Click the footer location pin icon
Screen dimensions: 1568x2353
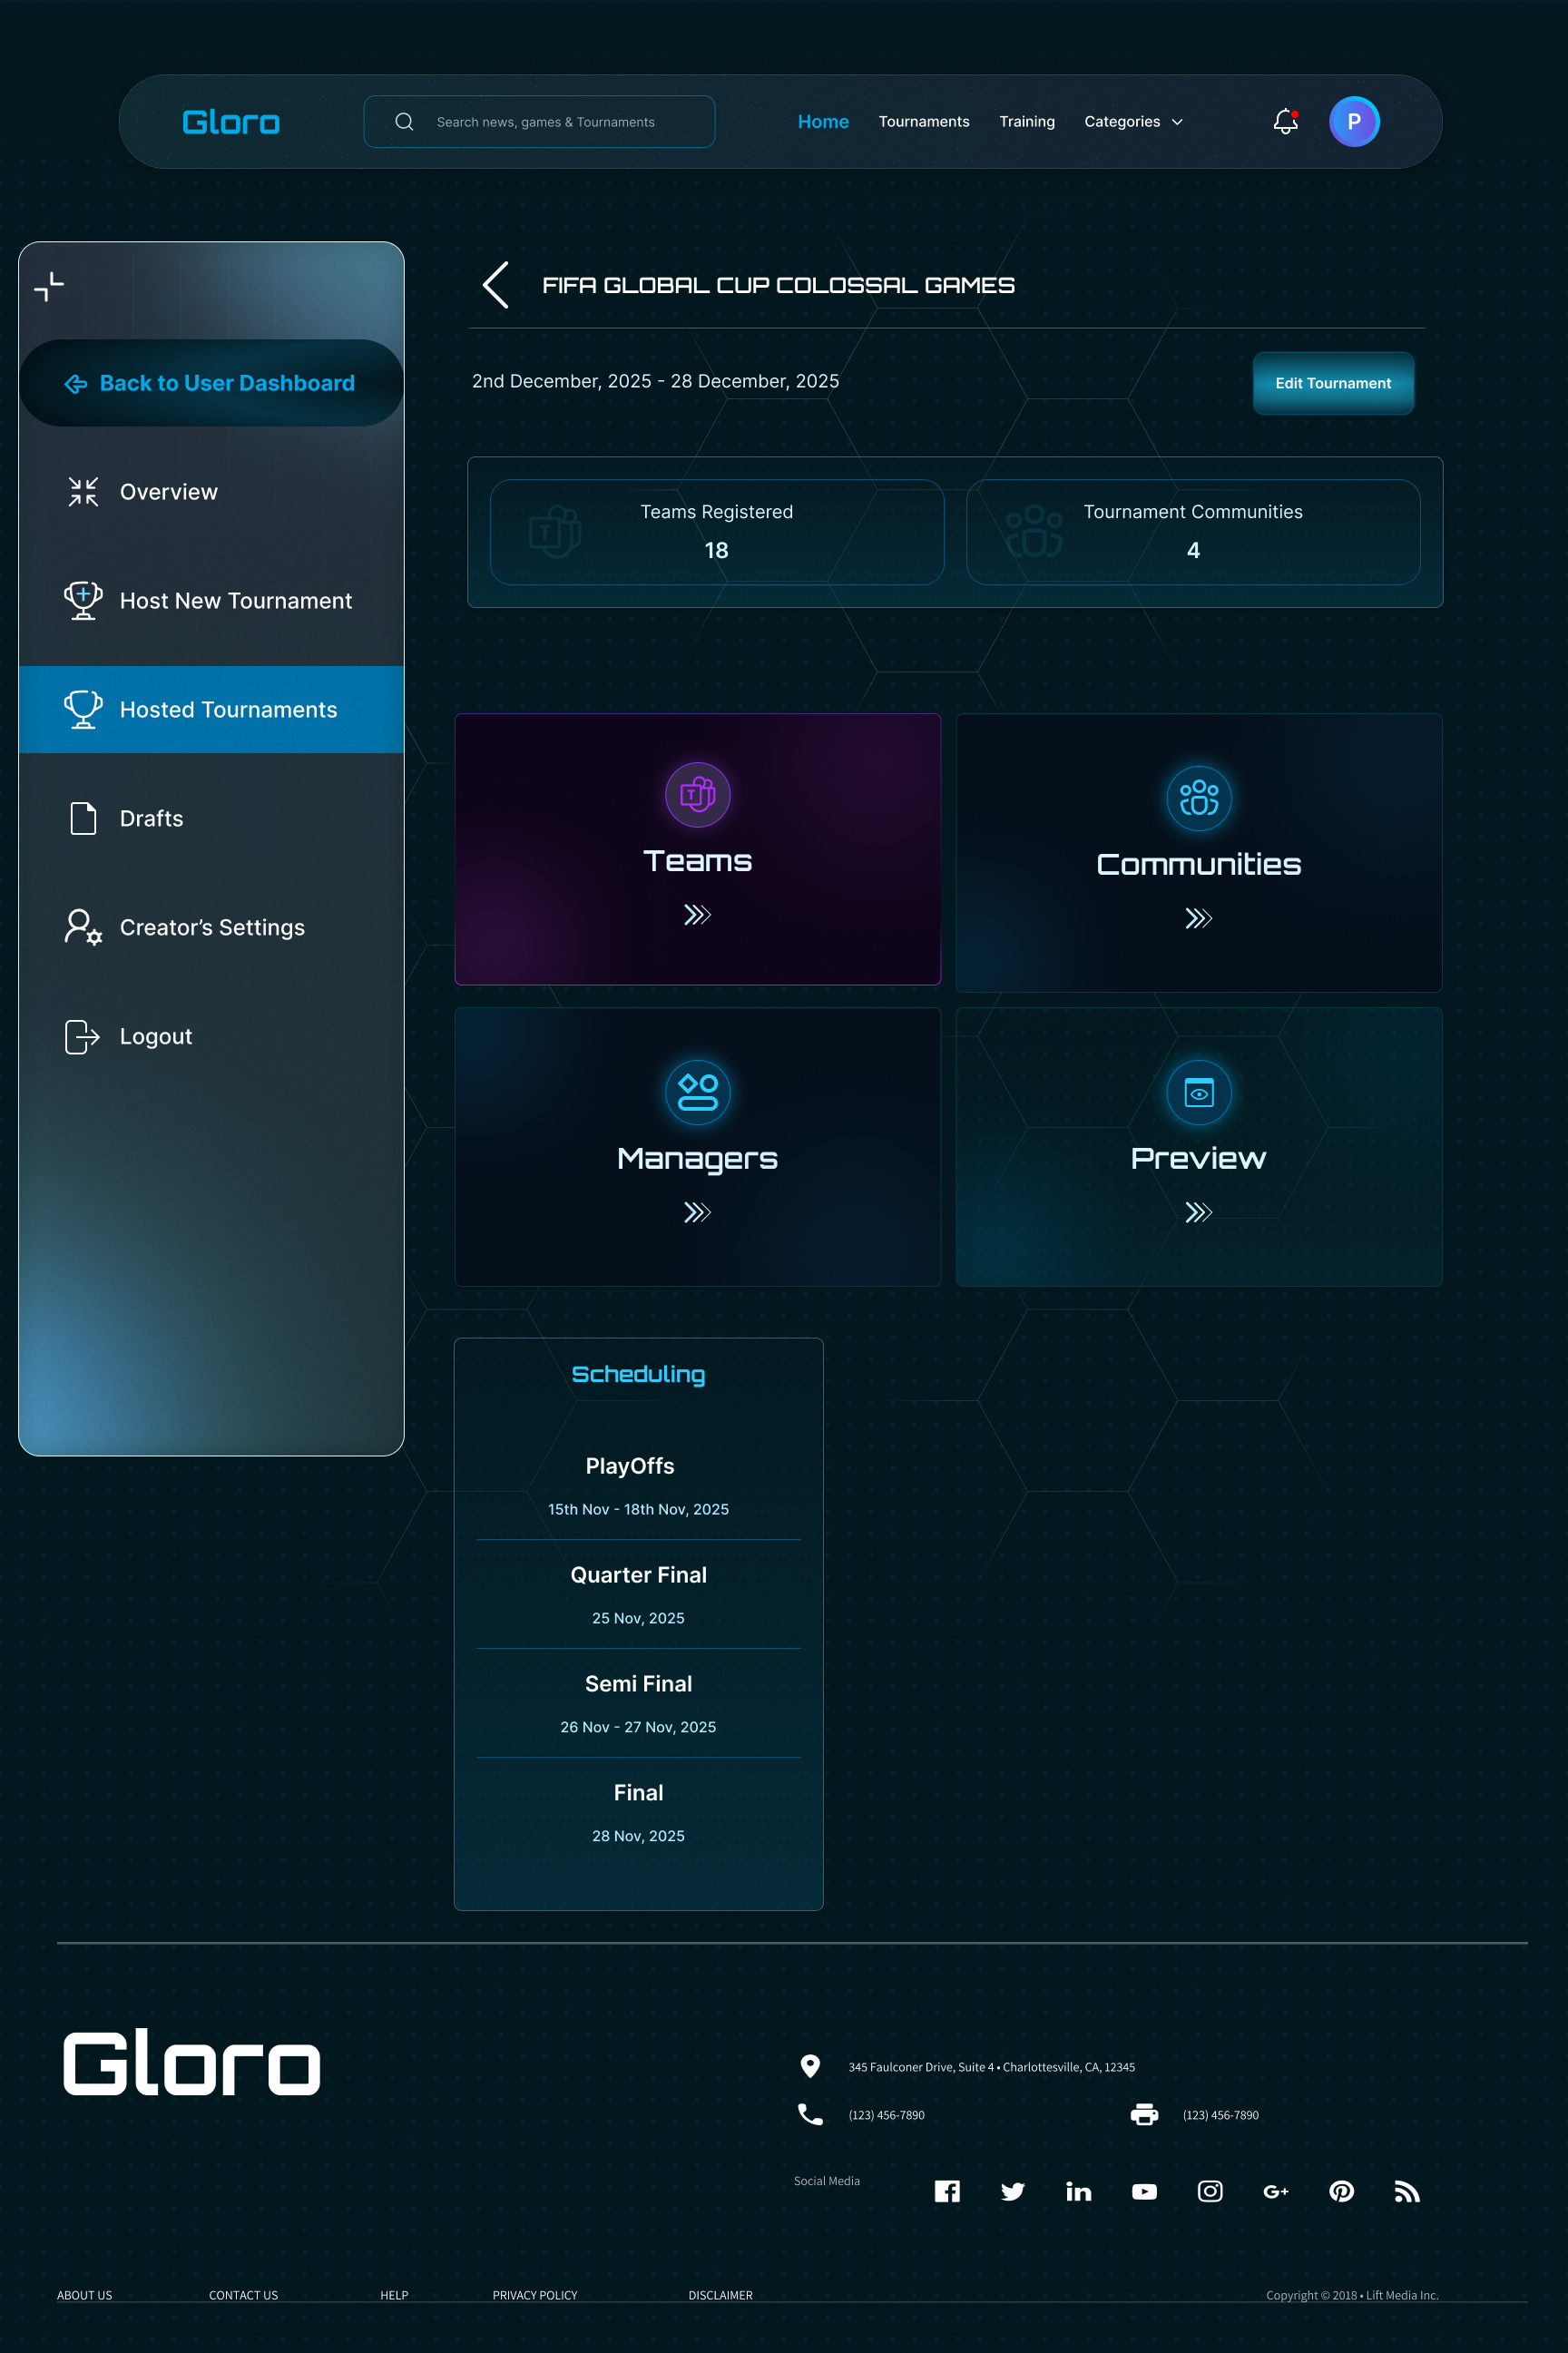pyautogui.click(x=810, y=2066)
